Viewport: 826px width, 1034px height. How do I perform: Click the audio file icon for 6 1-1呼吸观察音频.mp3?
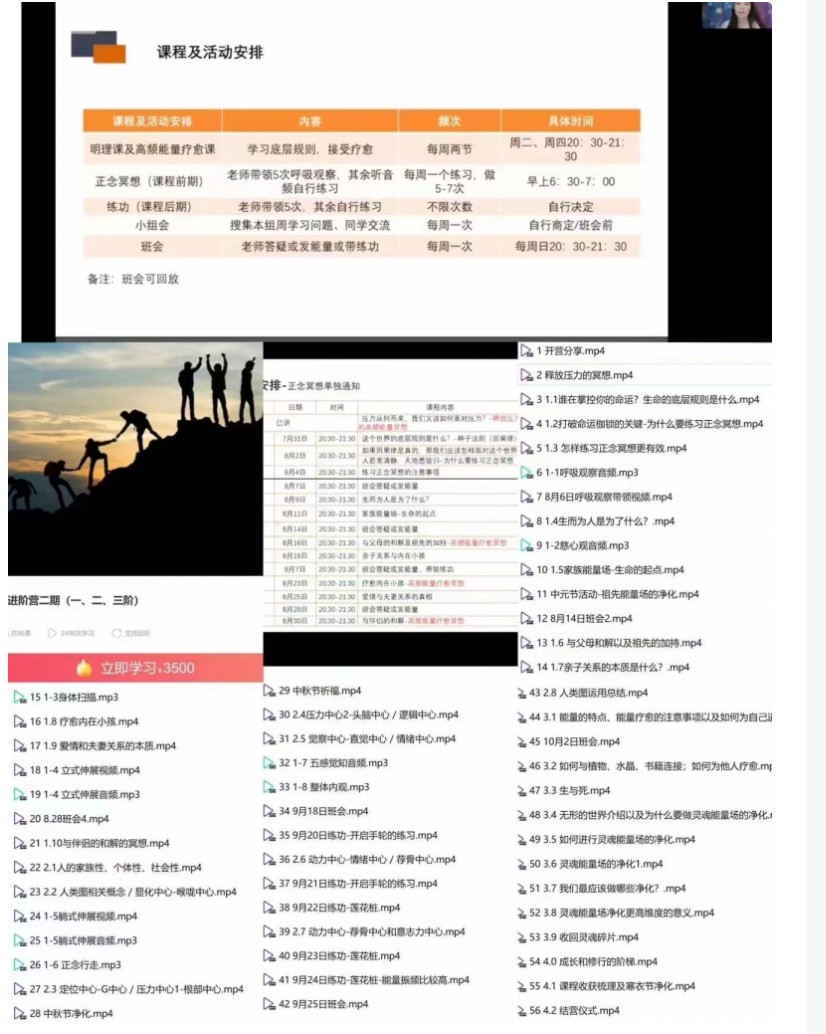click(527, 473)
